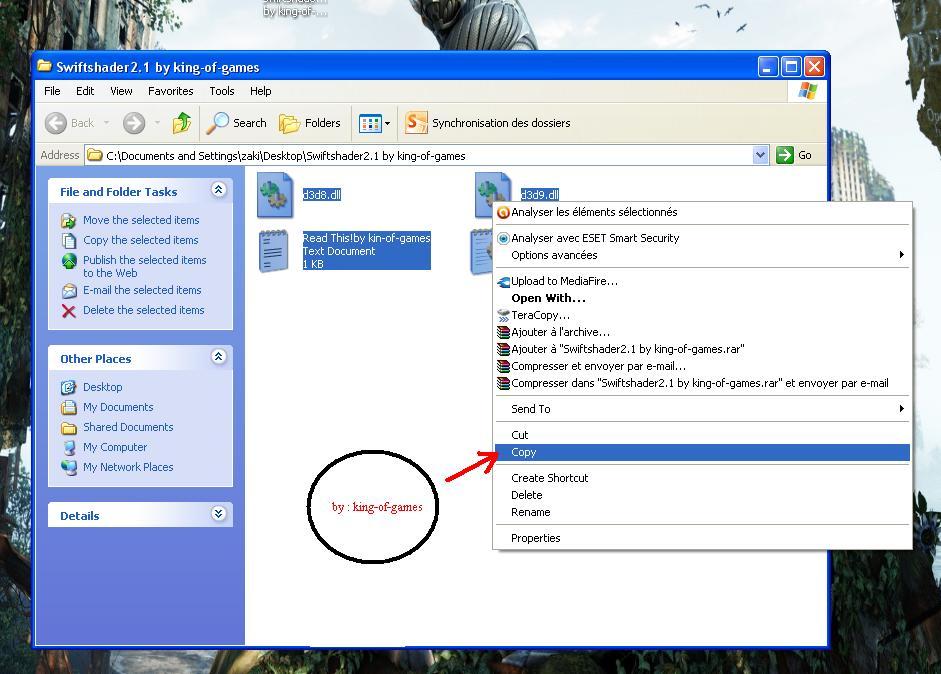Click Delete the selected items
This screenshot has width=941, height=674.
pos(143,310)
